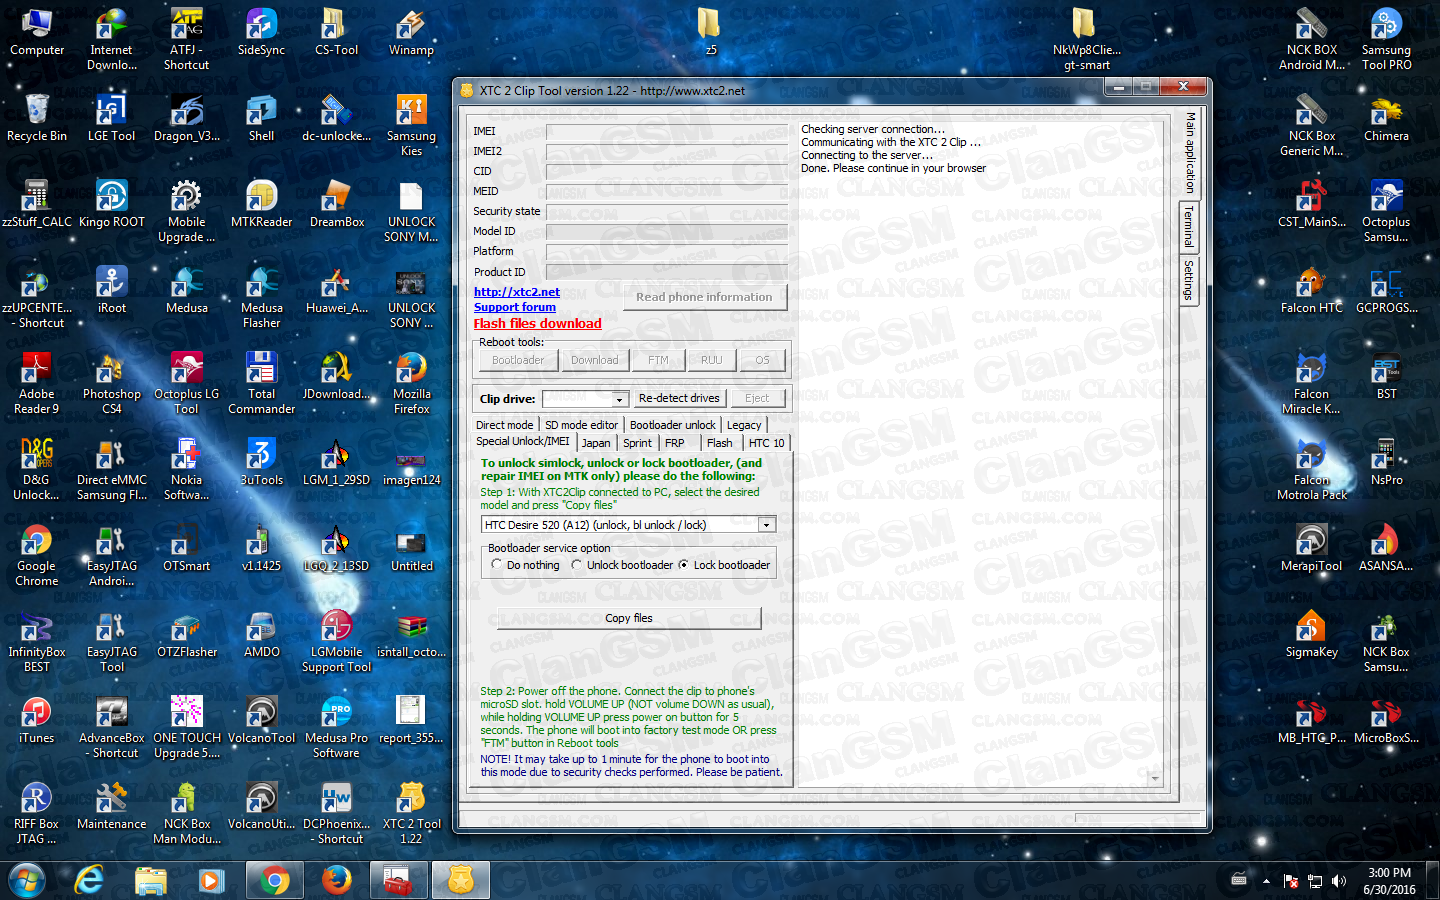The height and width of the screenshot is (900, 1440).
Task: Open the iRoot desktop icon
Action: point(111,290)
